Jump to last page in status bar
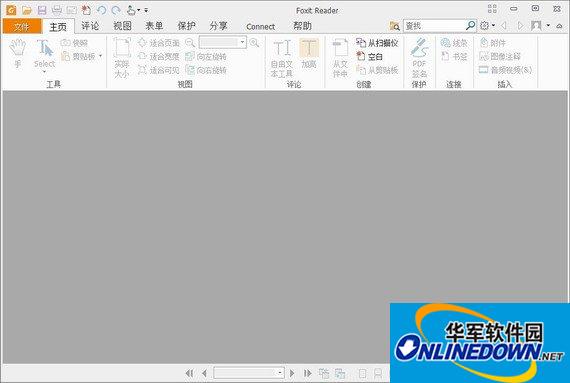This screenshot has width=570, height=383. click(x=308, y=373)
